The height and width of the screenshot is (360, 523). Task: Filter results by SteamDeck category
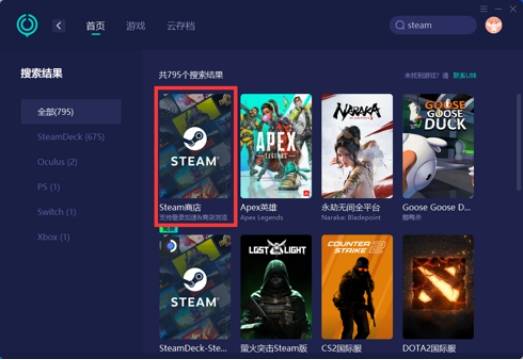(x=71, y=137)
